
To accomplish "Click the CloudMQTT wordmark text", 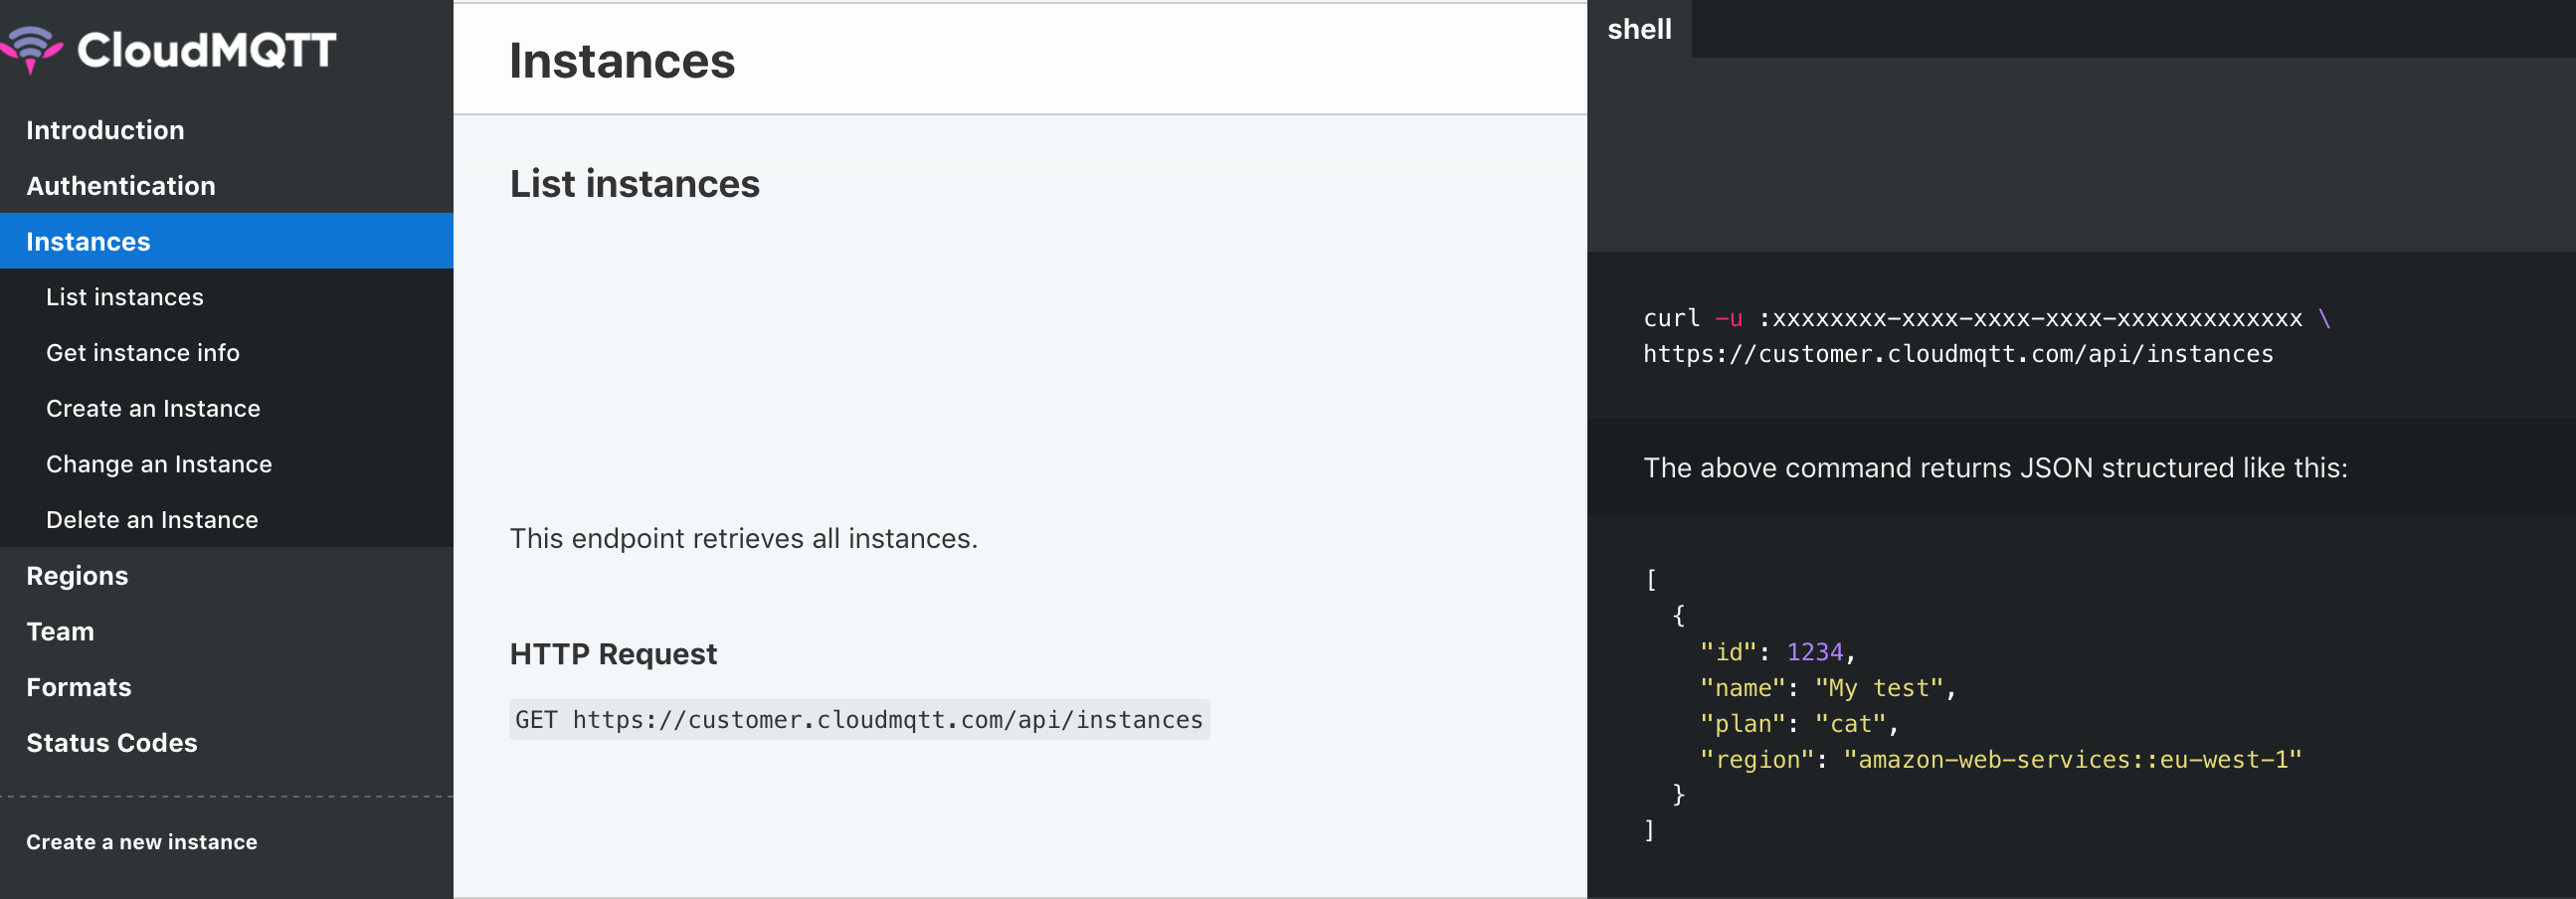I will [207, 50].
